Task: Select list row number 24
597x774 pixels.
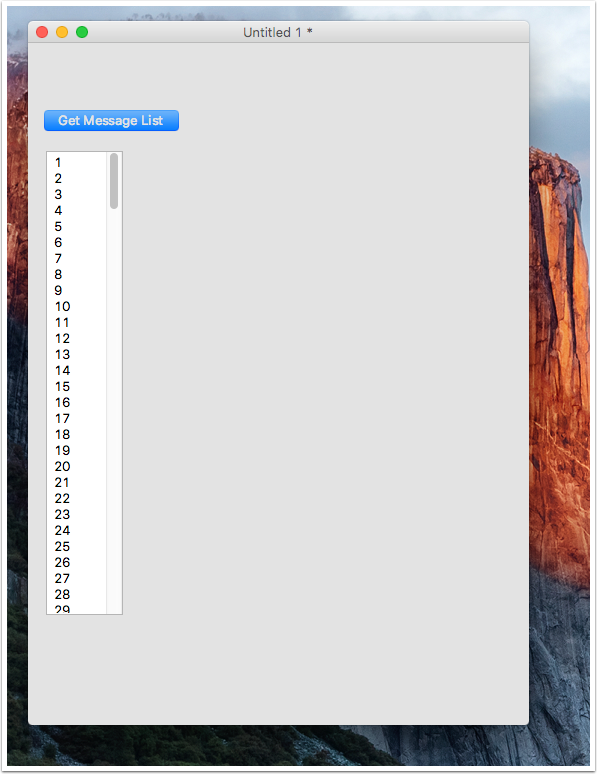Action: [x=77, y=531]
